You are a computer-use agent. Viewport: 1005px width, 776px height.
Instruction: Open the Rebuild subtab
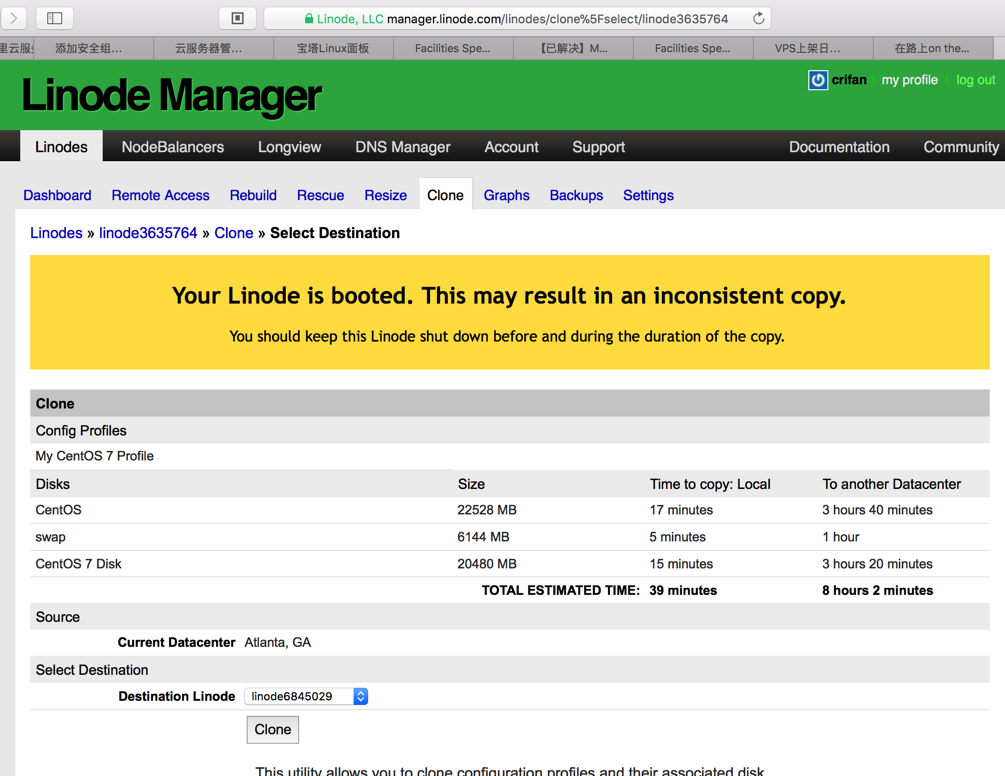(x=253, y=195)
